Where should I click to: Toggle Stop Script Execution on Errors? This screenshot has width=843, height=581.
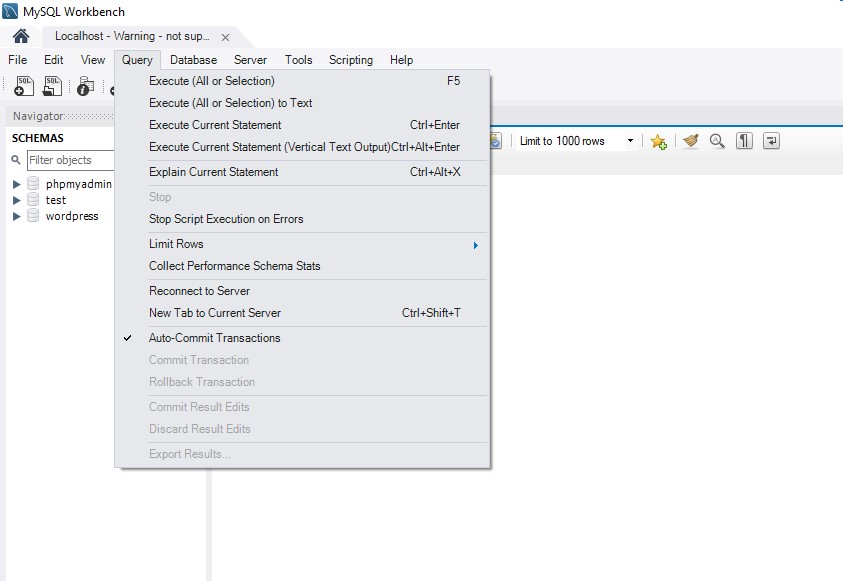tap(226, 219)
